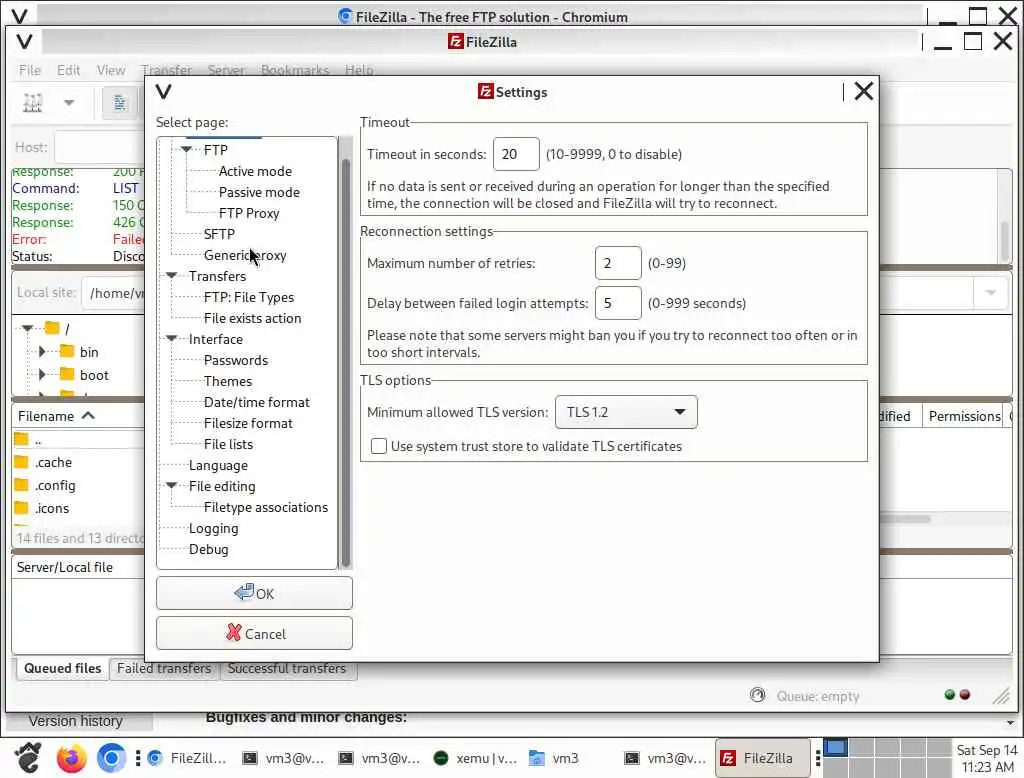Screen dimensions: 1024x778
Task: Sort local files by Filename column
Action: tap(56, 416)
